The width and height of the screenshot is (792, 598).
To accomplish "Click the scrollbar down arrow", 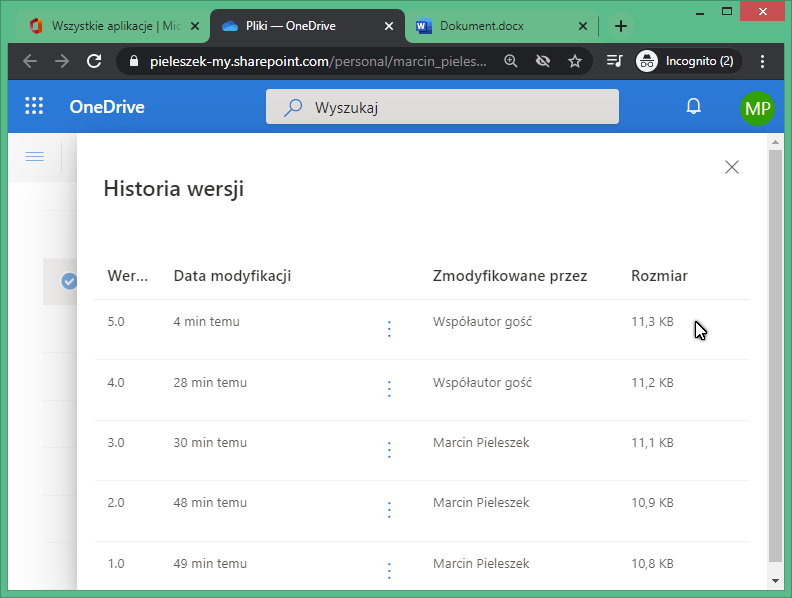I will 775,581.
